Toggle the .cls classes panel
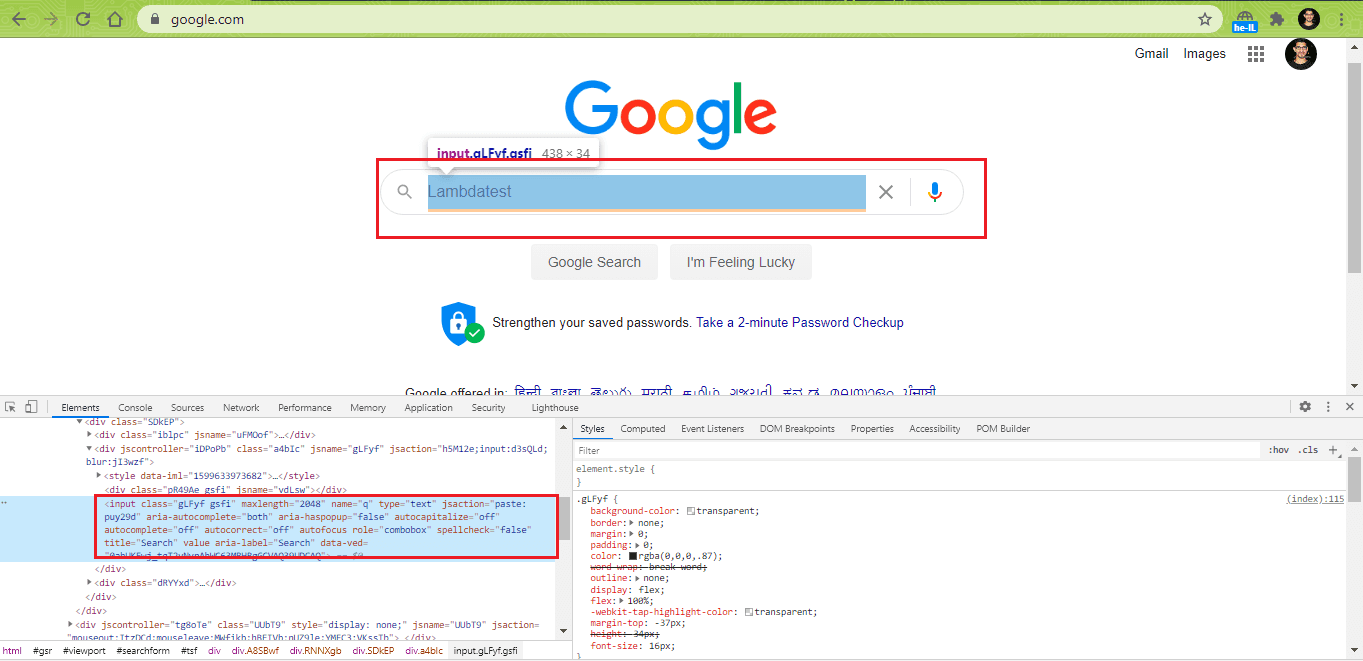 (1308, 450)
